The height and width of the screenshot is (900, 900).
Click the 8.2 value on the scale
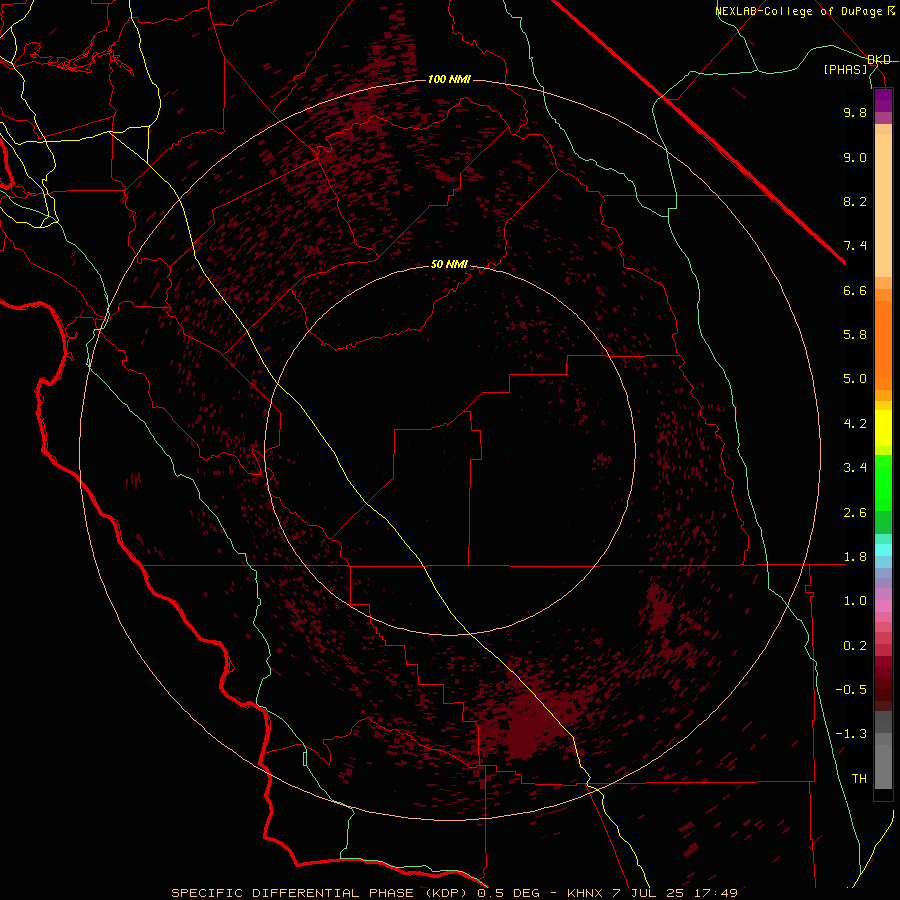[855, 201]
